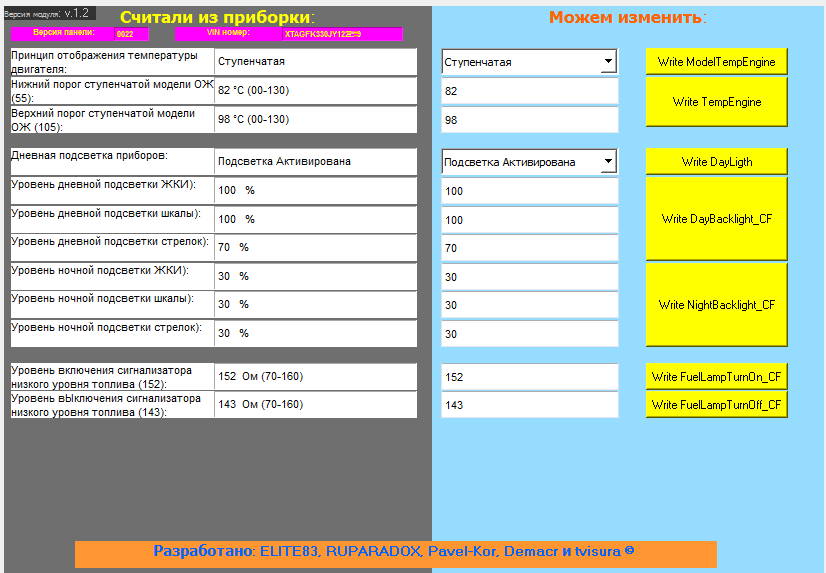Click the night arrows backlight field, last 30

(x=529, y=334)
